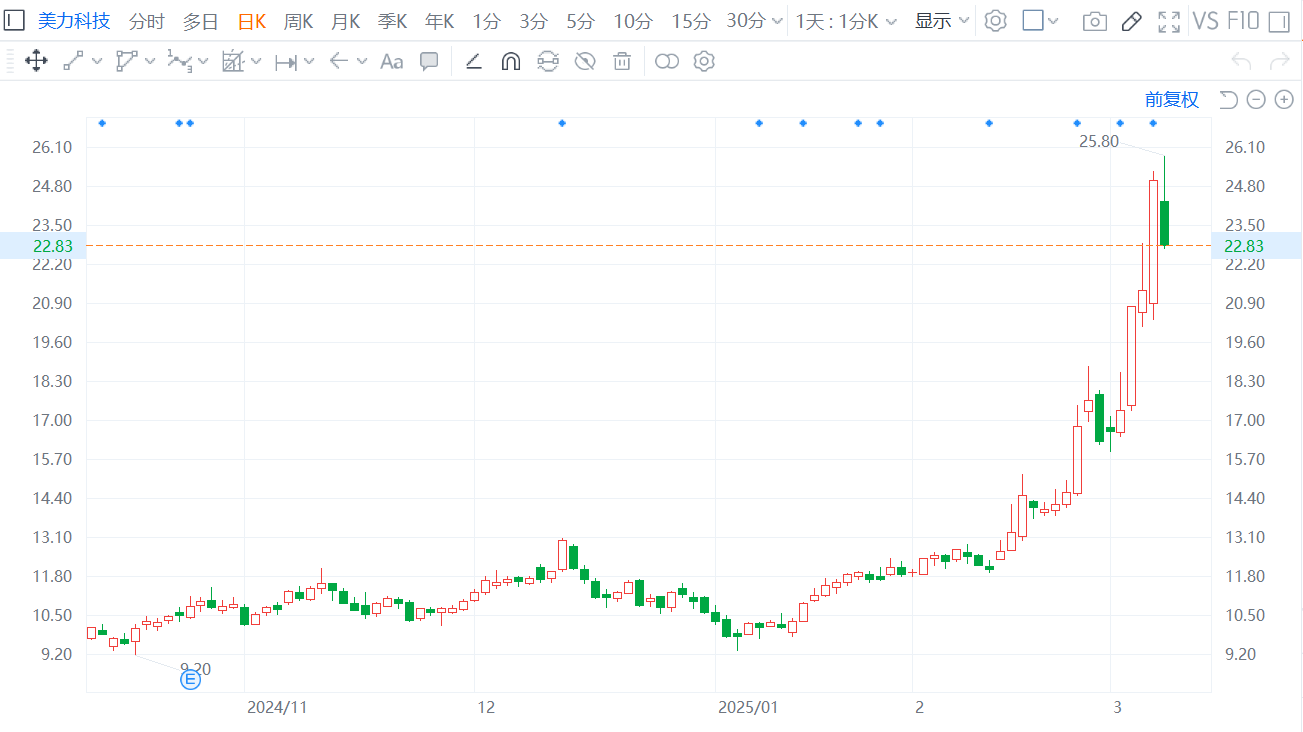Click the 22.83 price tag on right axis
The width and height of the screenshot is (1303, 732).
(1257, 246)
